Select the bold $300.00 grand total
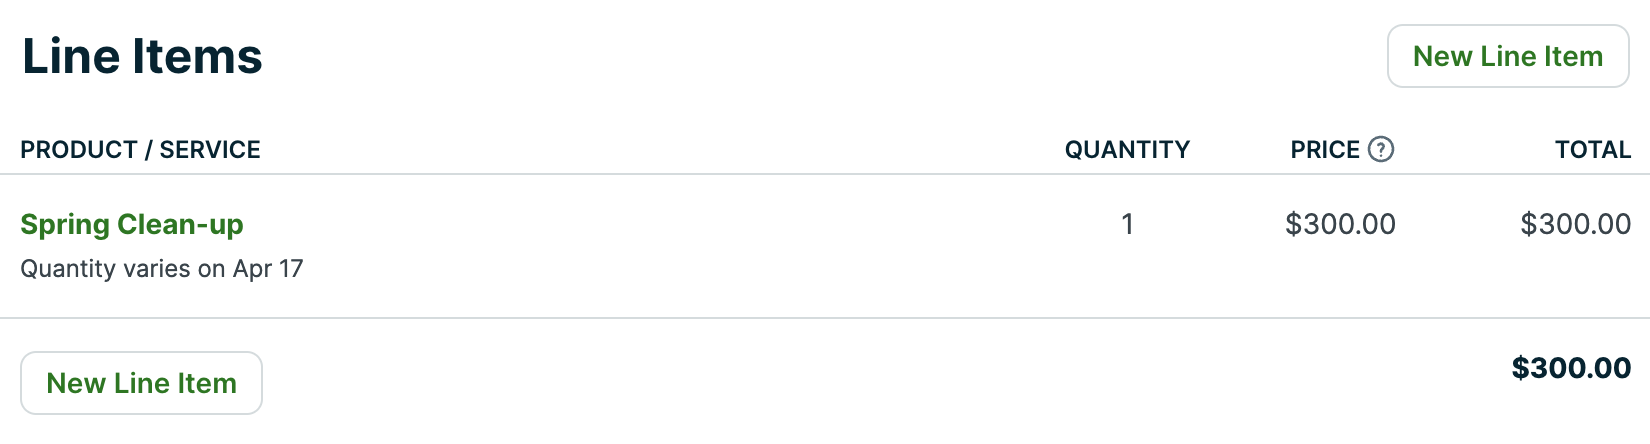 click(x=1571, y=368)
